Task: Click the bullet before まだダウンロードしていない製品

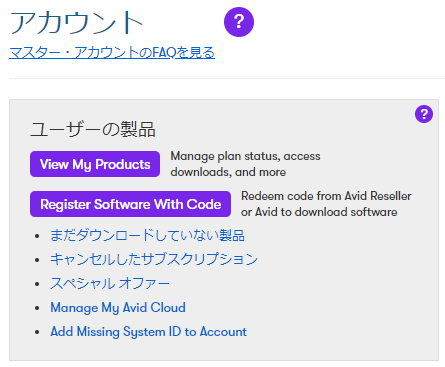Action: [x=37, y=236]
